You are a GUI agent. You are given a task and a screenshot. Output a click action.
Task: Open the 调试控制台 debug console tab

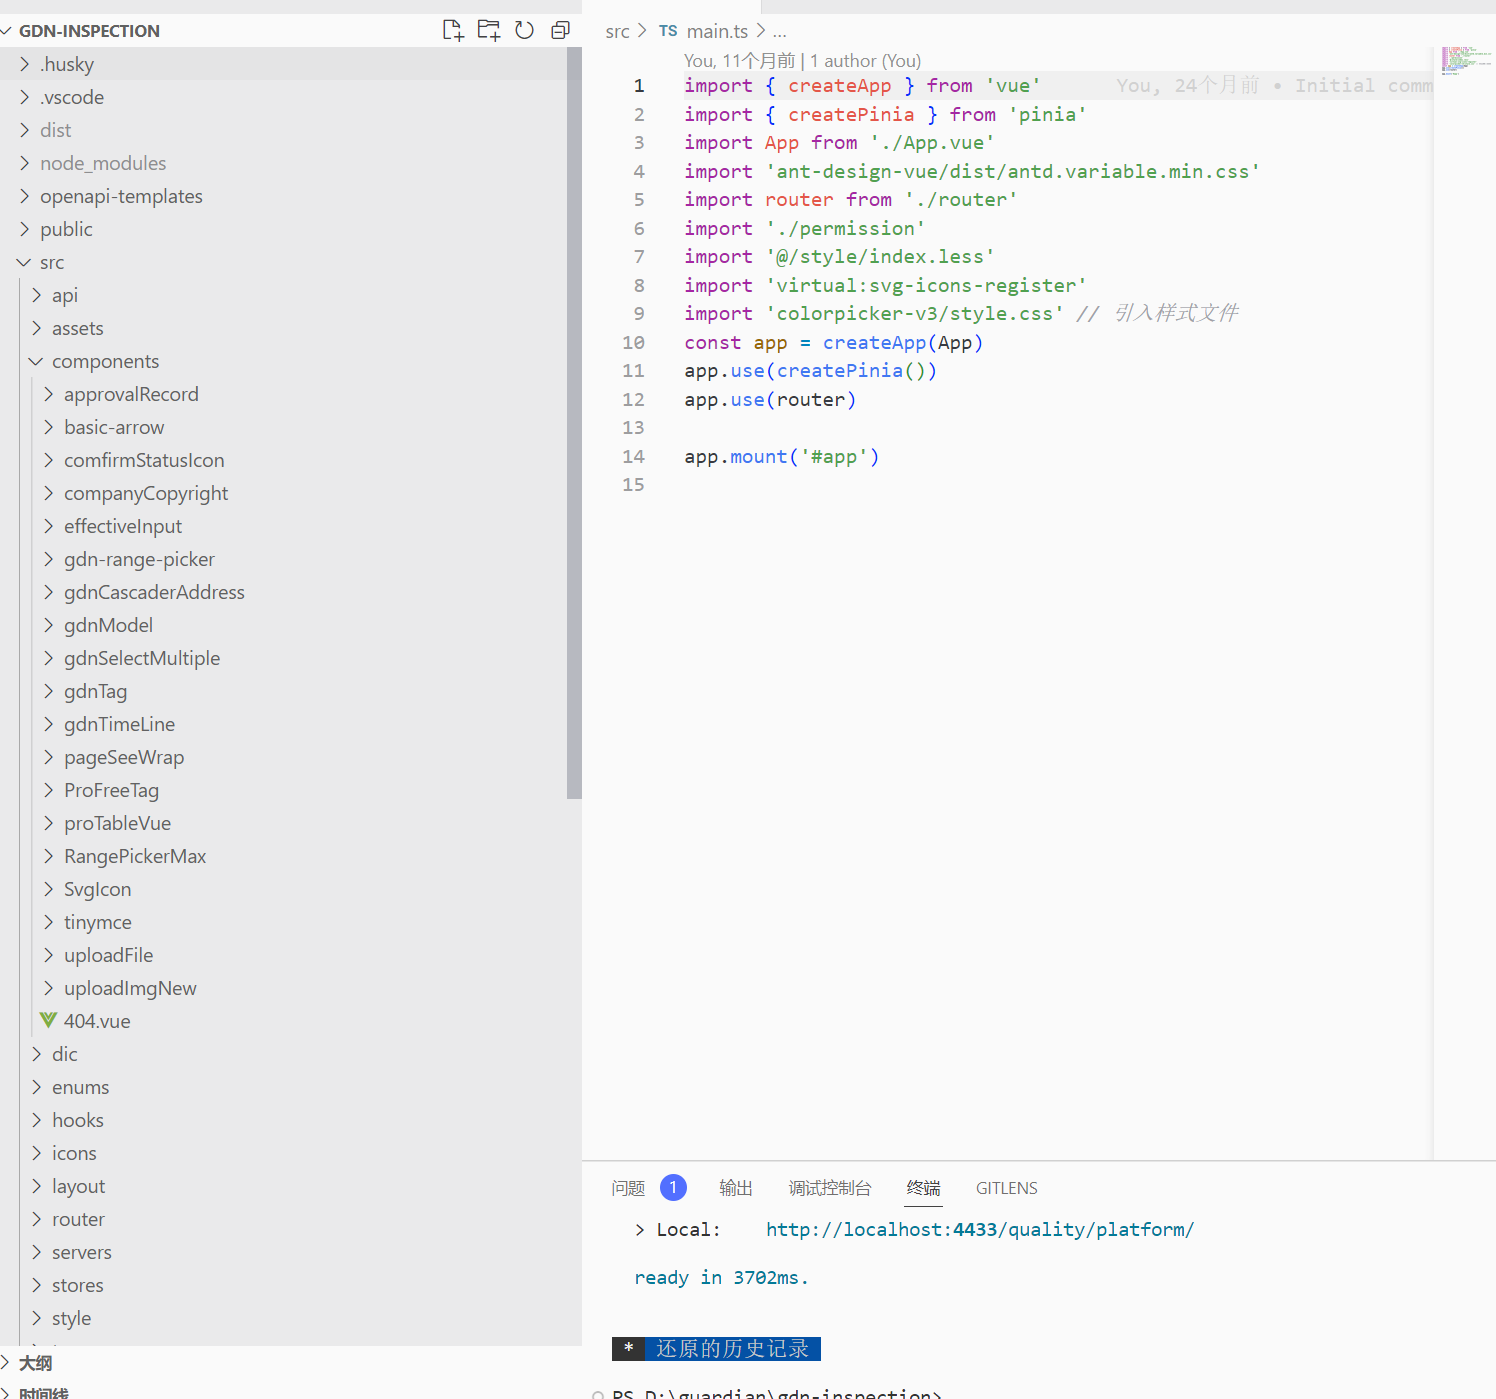click(830, 1188)
